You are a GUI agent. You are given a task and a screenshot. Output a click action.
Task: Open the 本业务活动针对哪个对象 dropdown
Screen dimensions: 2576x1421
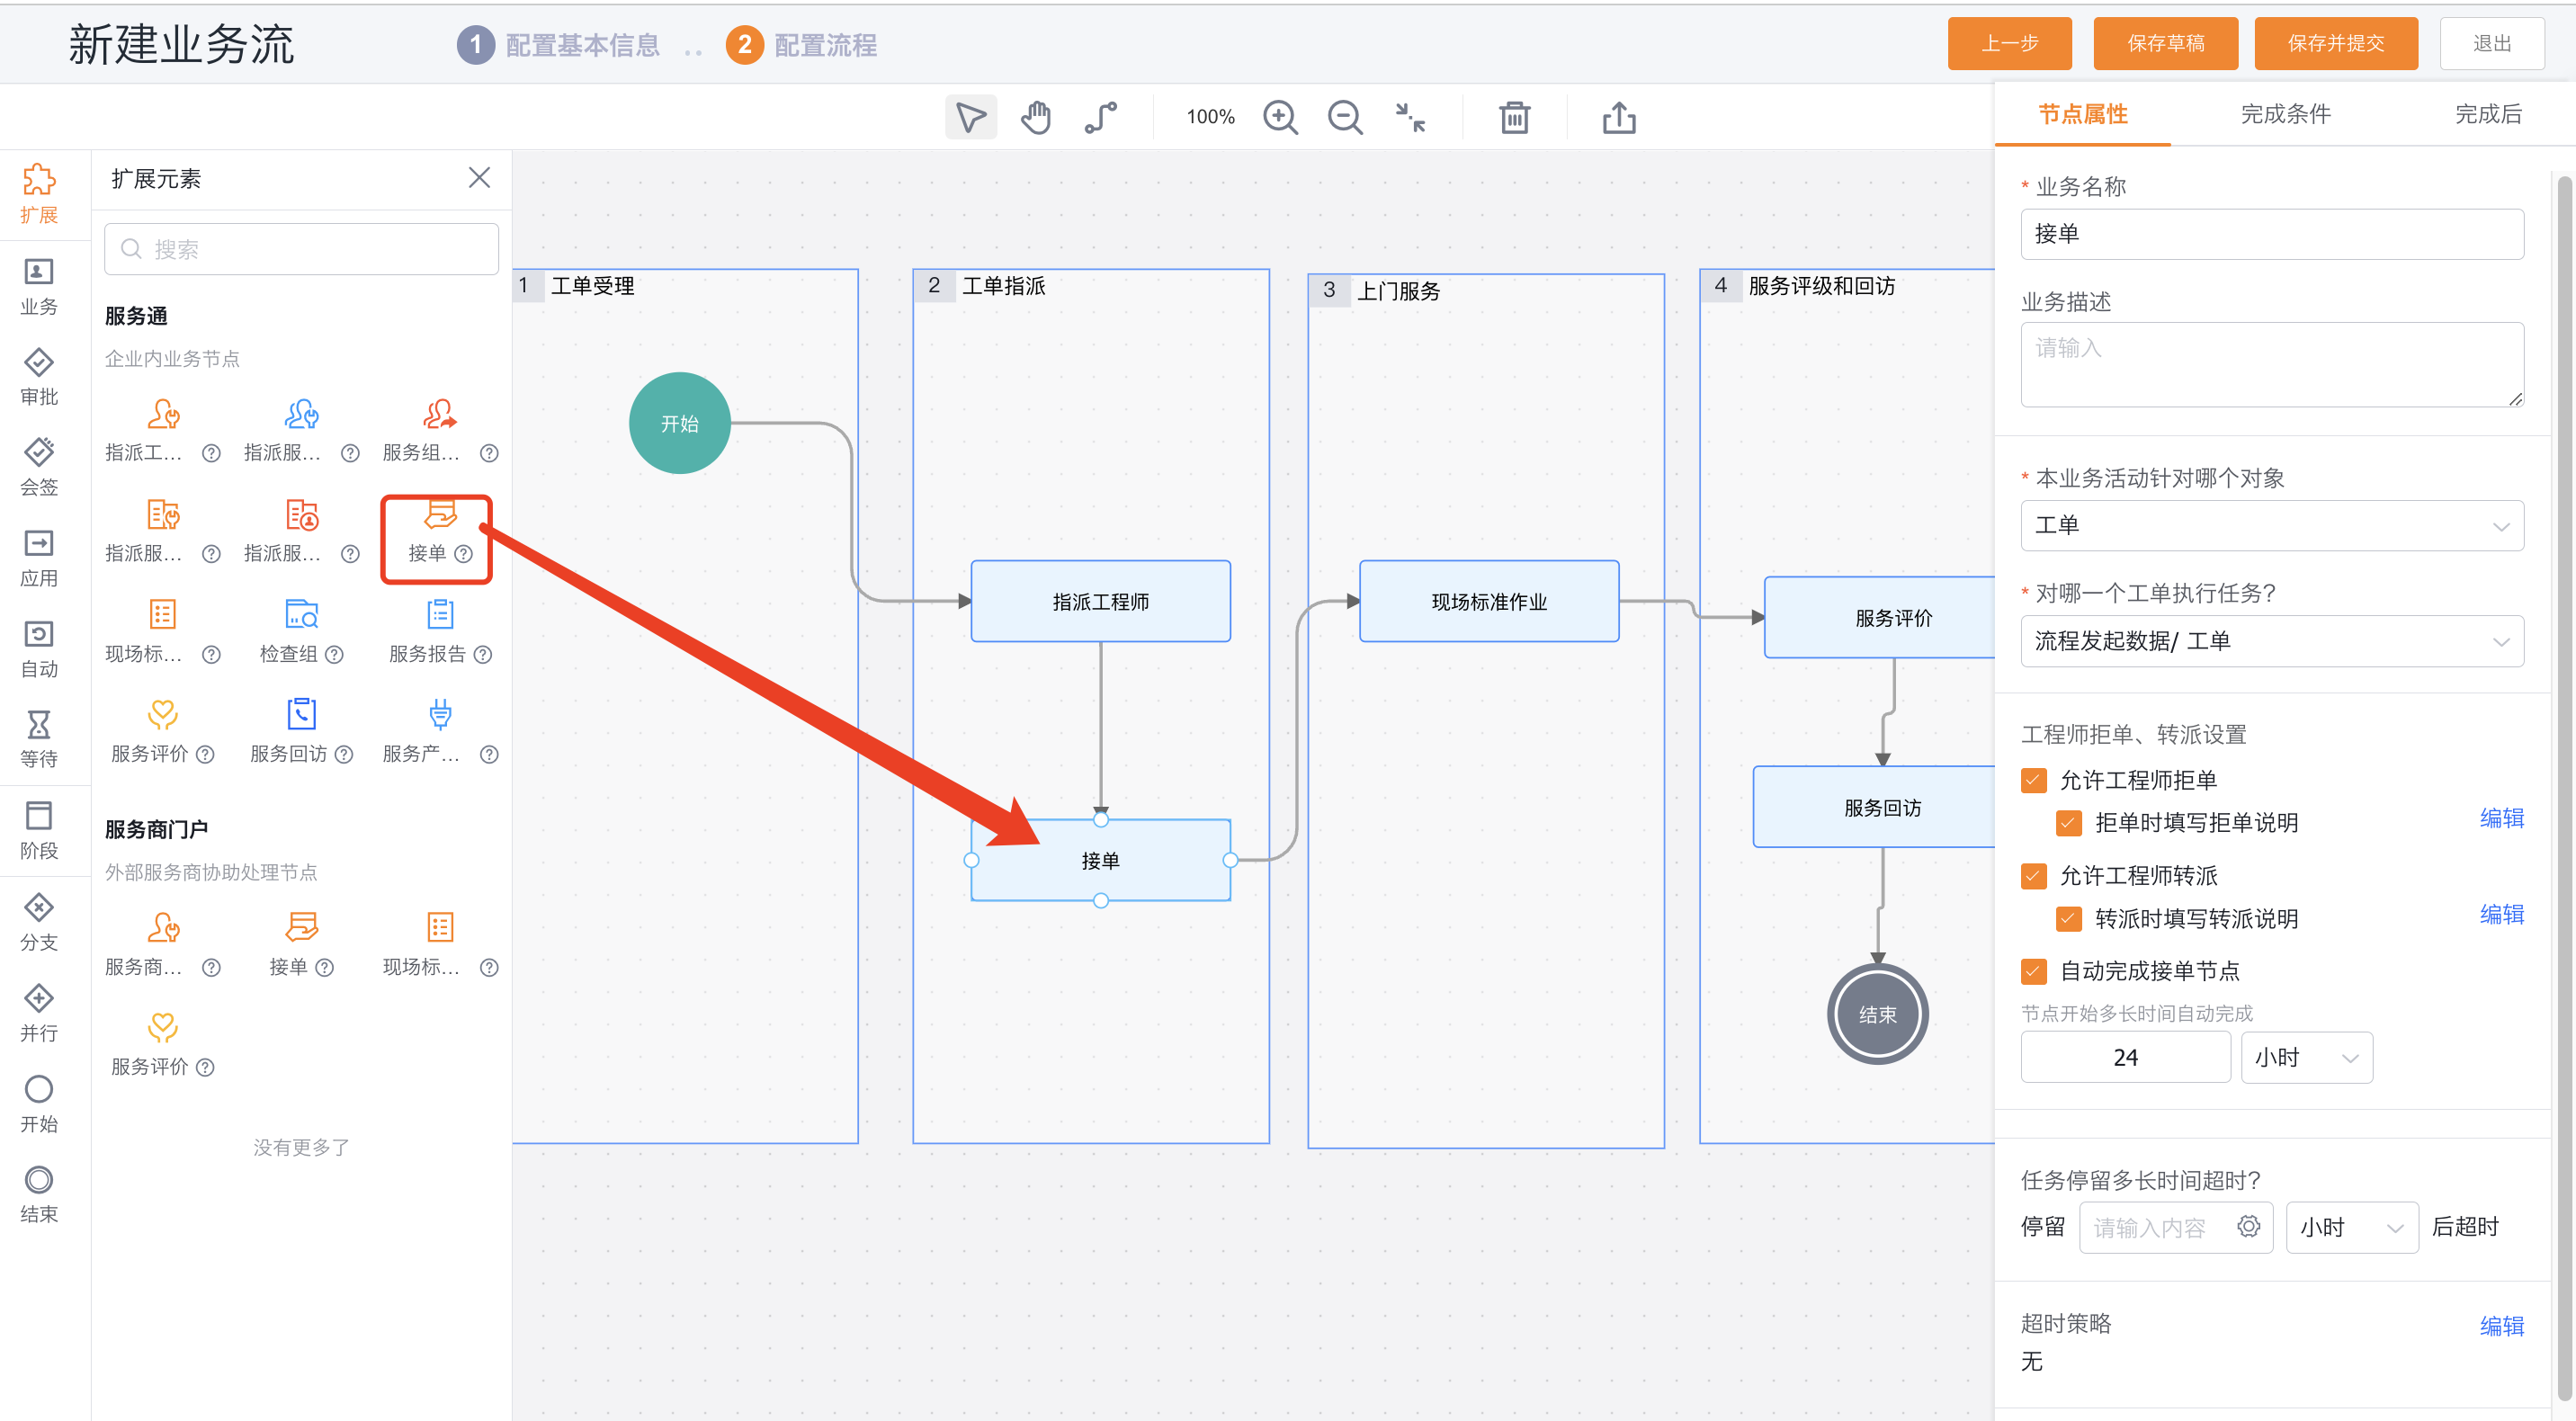pyautogui.click(x=2272, y=526)
